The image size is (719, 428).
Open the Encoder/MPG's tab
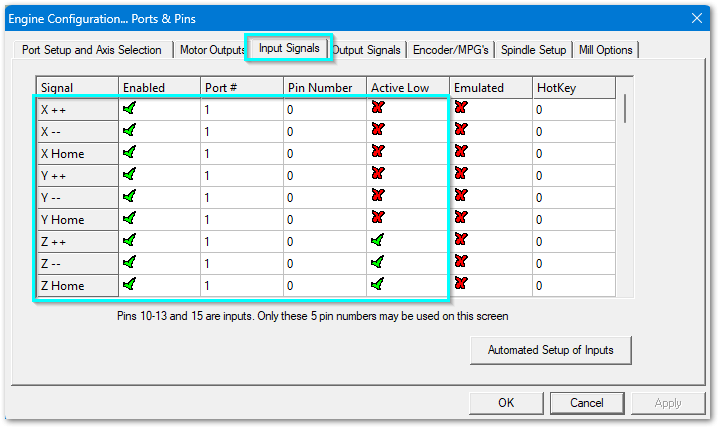coord(451,50)
